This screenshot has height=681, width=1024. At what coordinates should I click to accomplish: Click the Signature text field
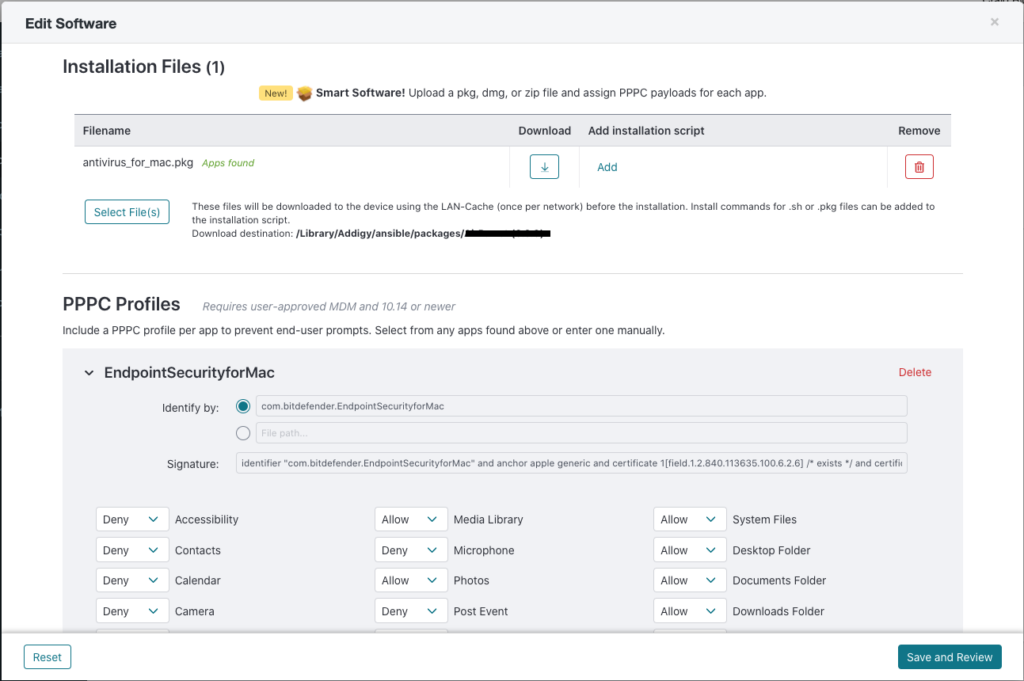point(571,464)
